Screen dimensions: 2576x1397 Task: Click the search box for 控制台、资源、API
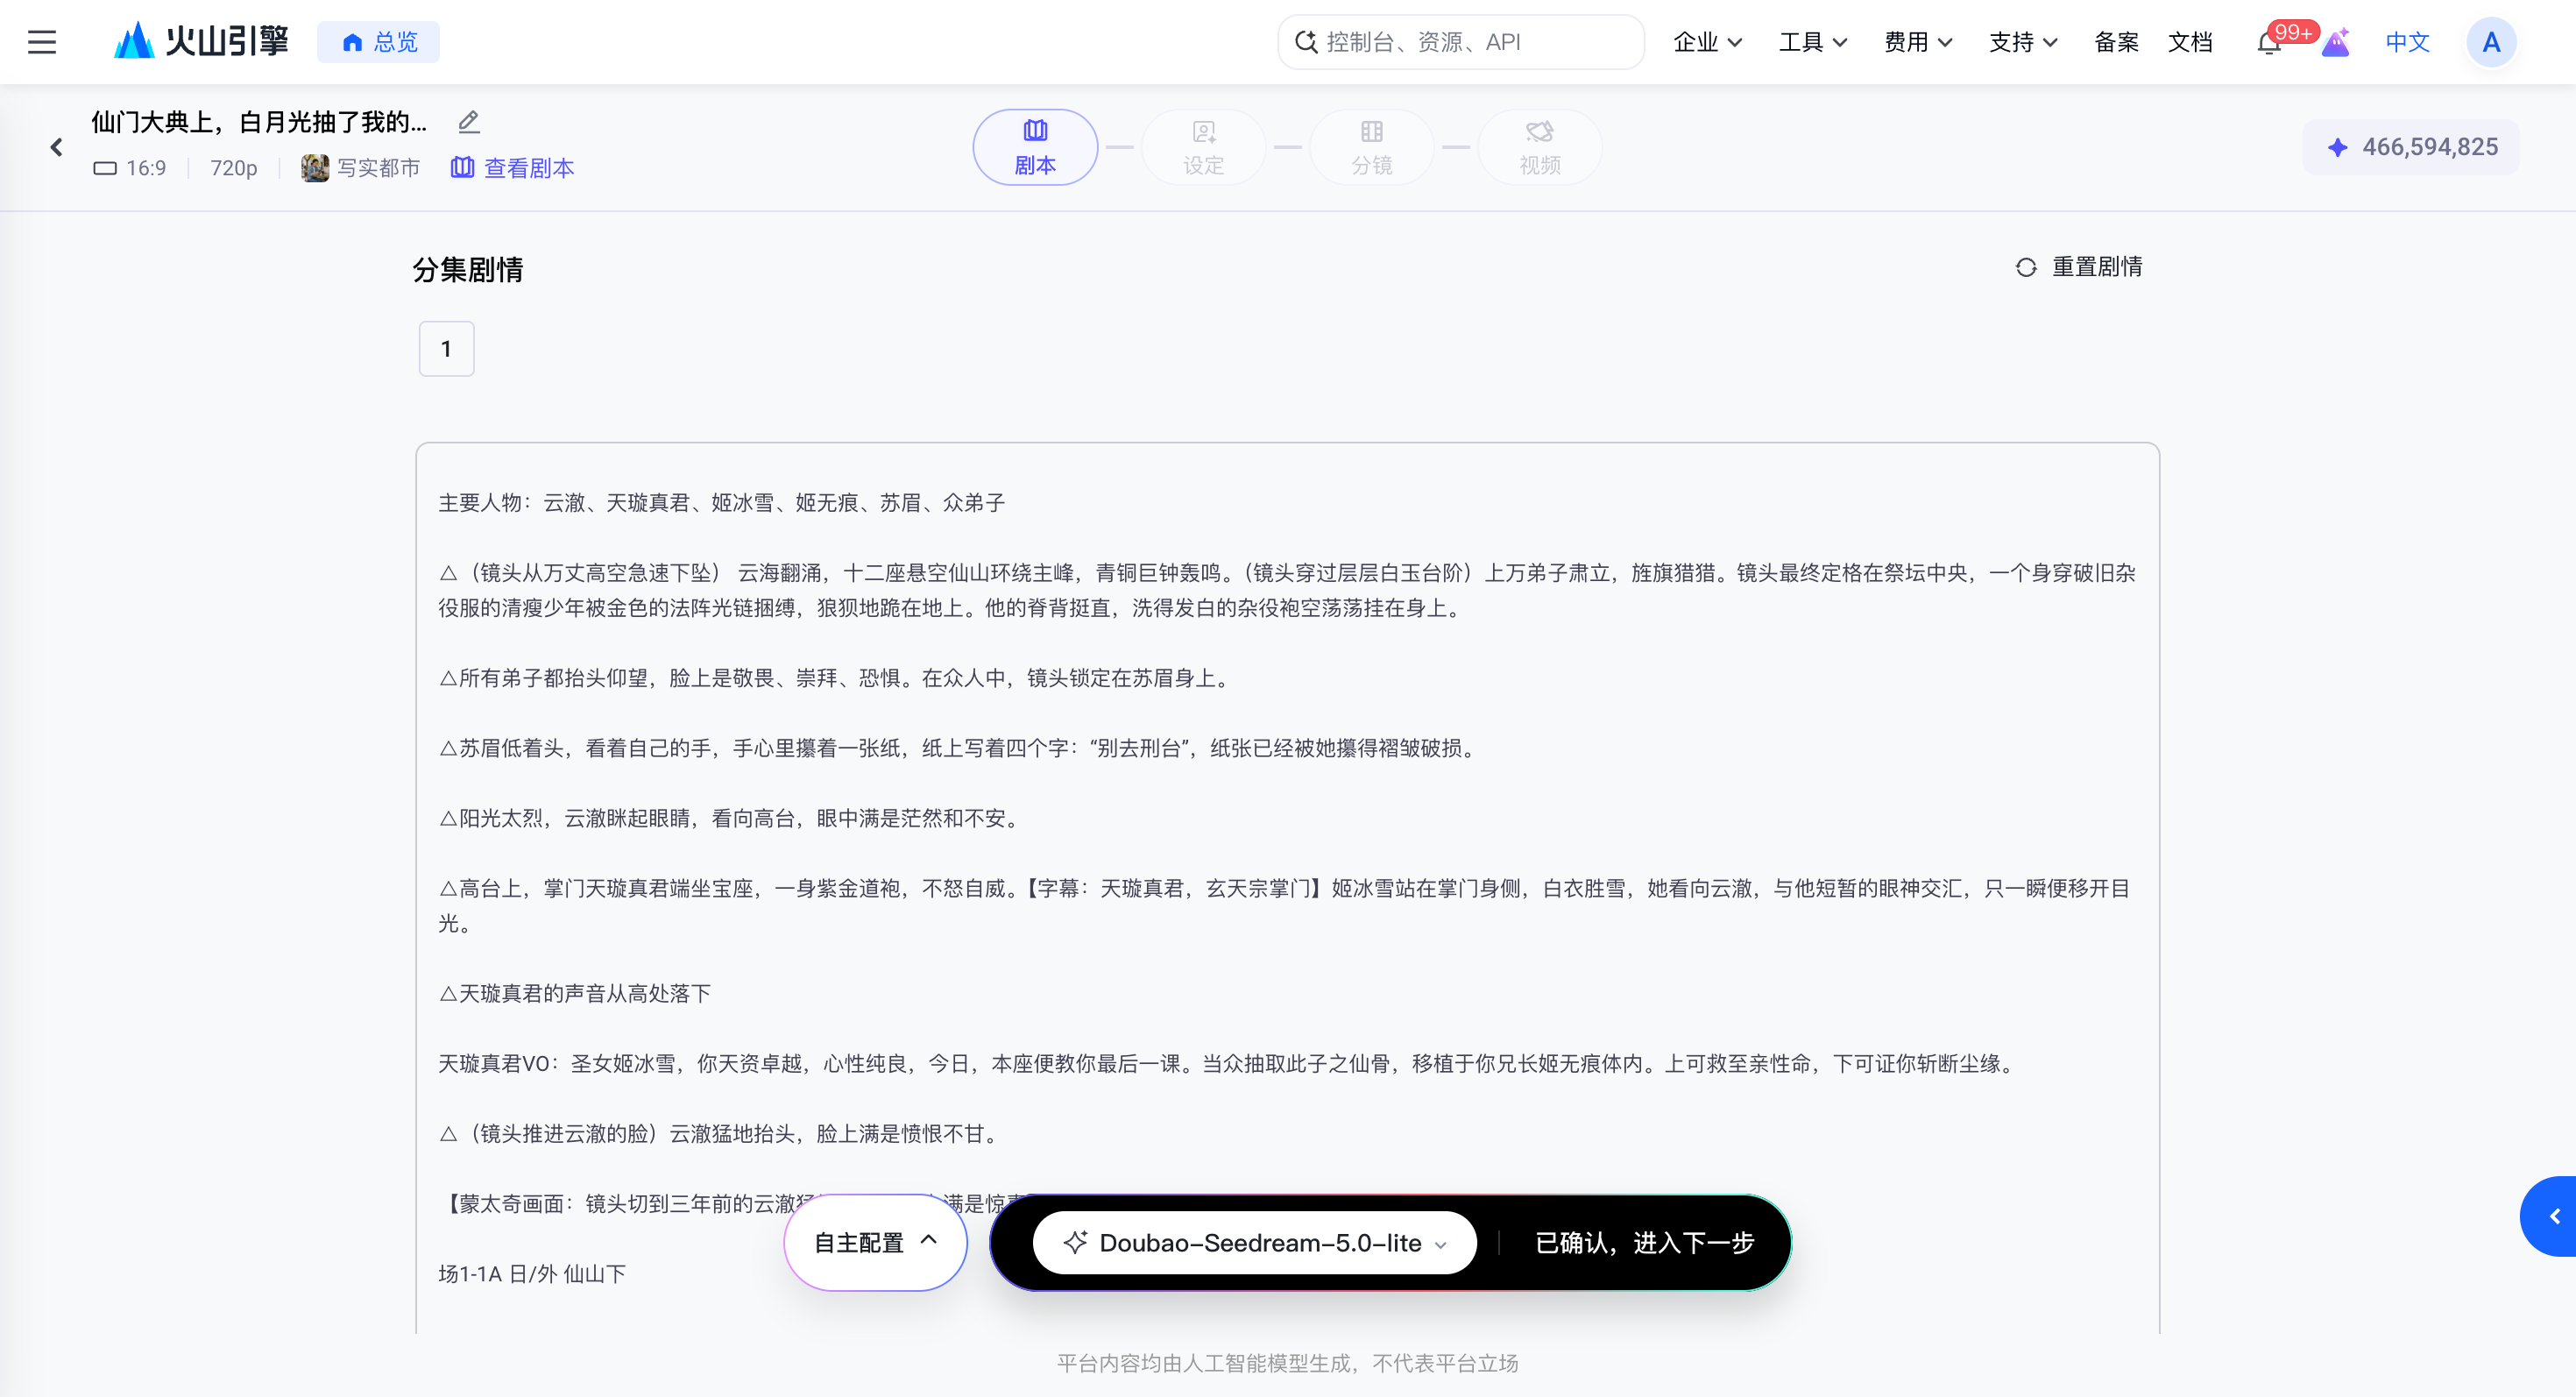tap(1461, 42)
